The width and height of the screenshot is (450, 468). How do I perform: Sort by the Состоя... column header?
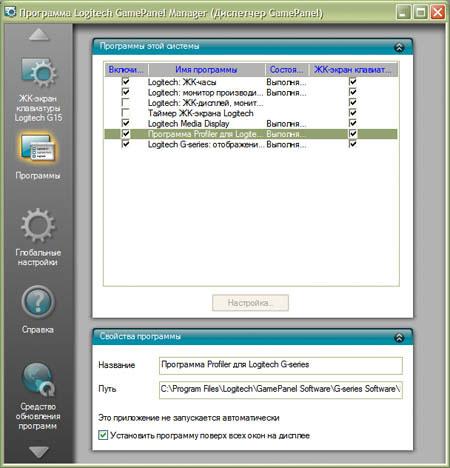pyautogui.click(x=287, y=70)
